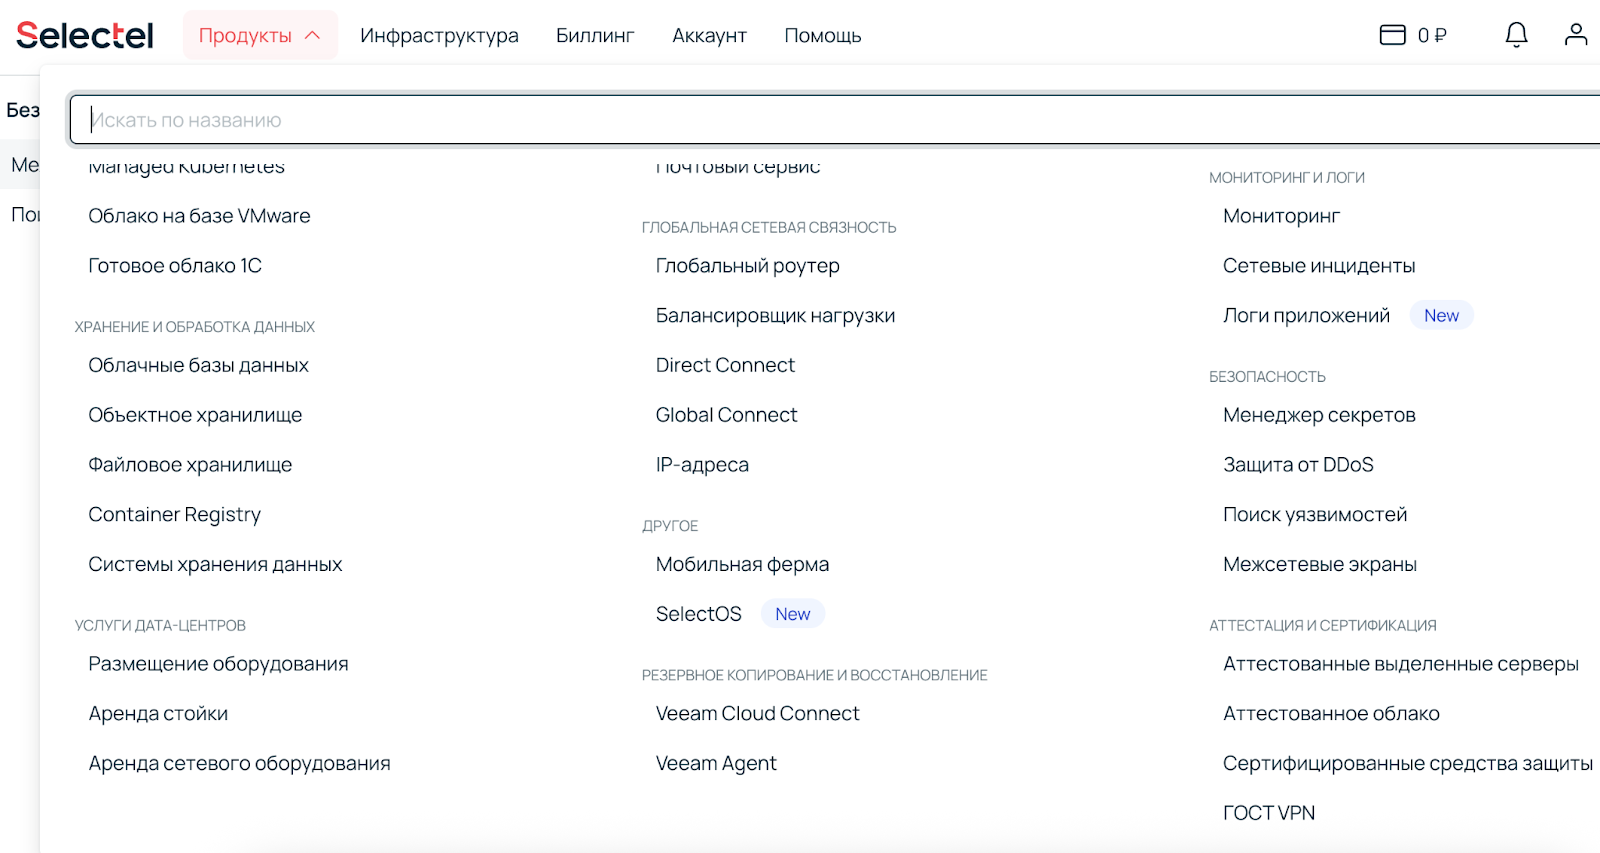The height and width of the screenshot is (853, 1600).
Task: Go to Selectel logo home
Action: [x=85, y=35]
